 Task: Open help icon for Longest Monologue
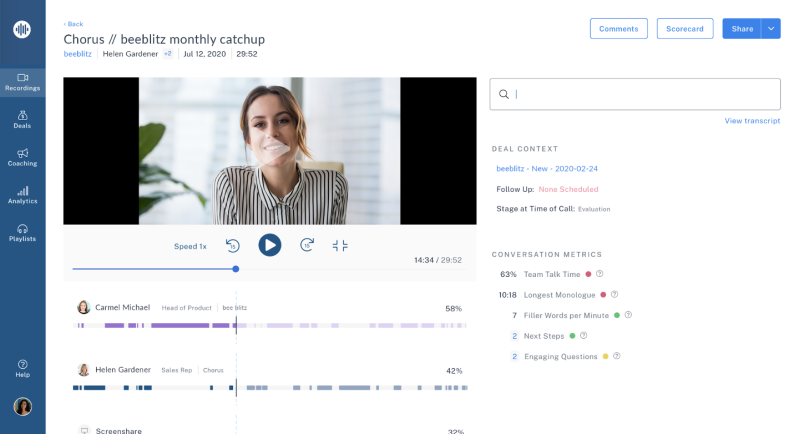(615, 294)
